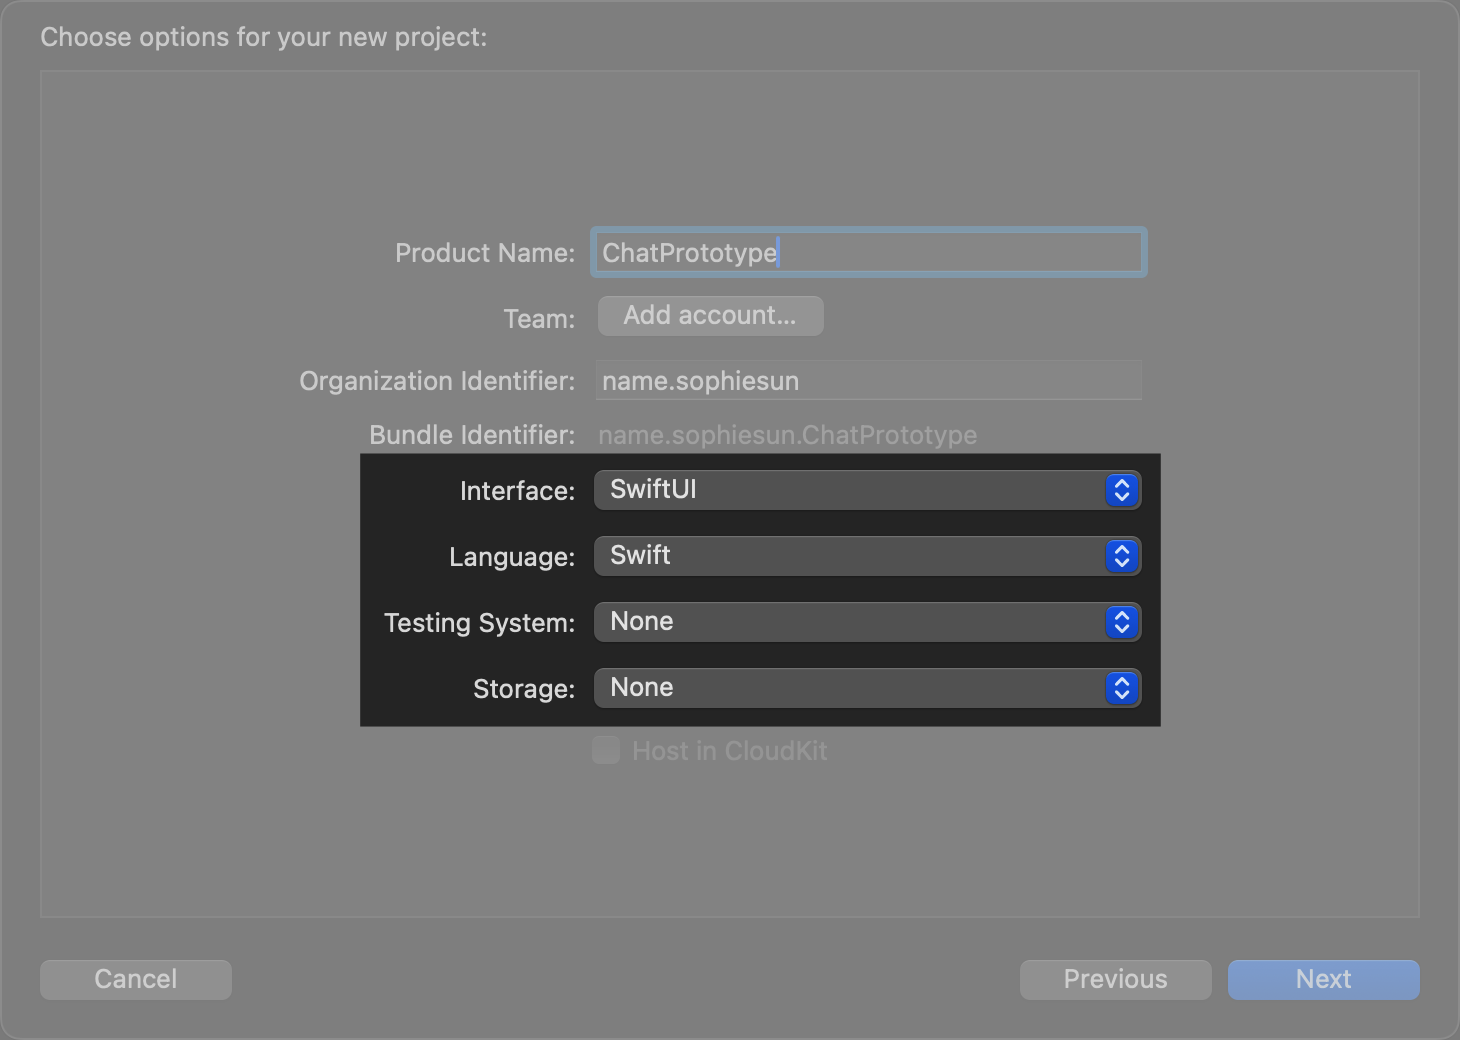Screen dimensions: 1460x1040
Task: Open the Interface dropdown showing SwiftUI
Action: [850, 490]
